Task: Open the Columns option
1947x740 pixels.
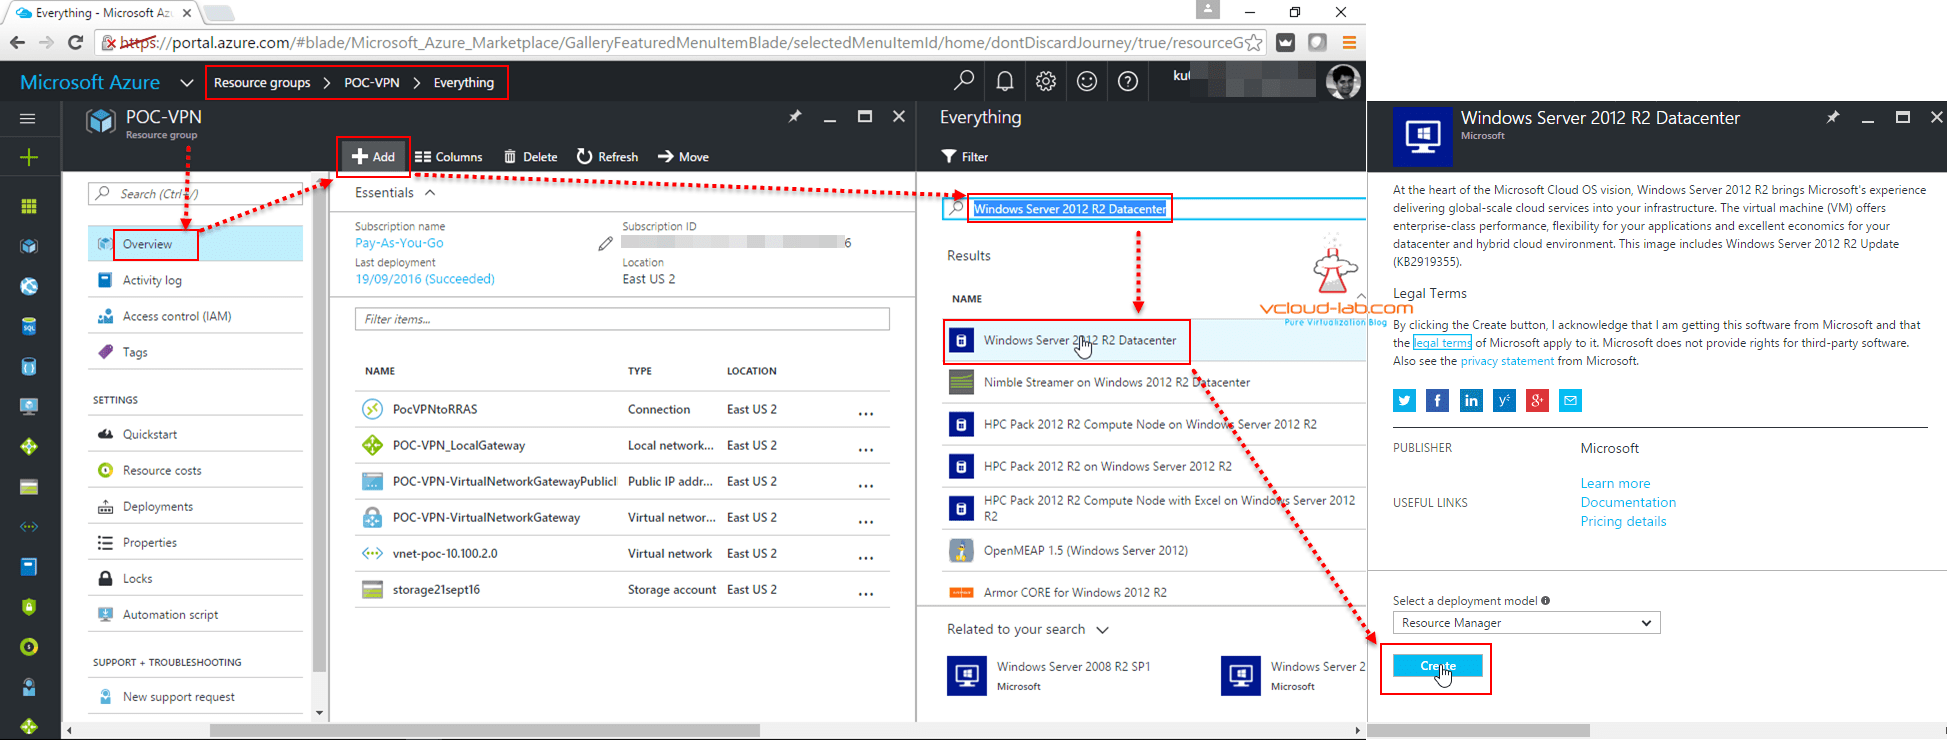Action: pyautogui.click(x=448, y=157)
